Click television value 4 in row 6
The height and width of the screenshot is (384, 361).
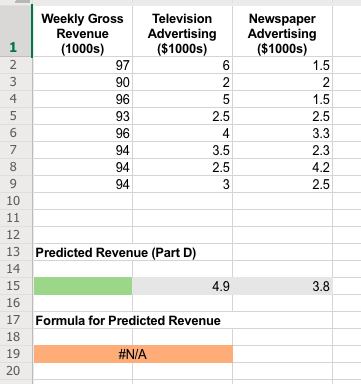[x=182, y=133]
